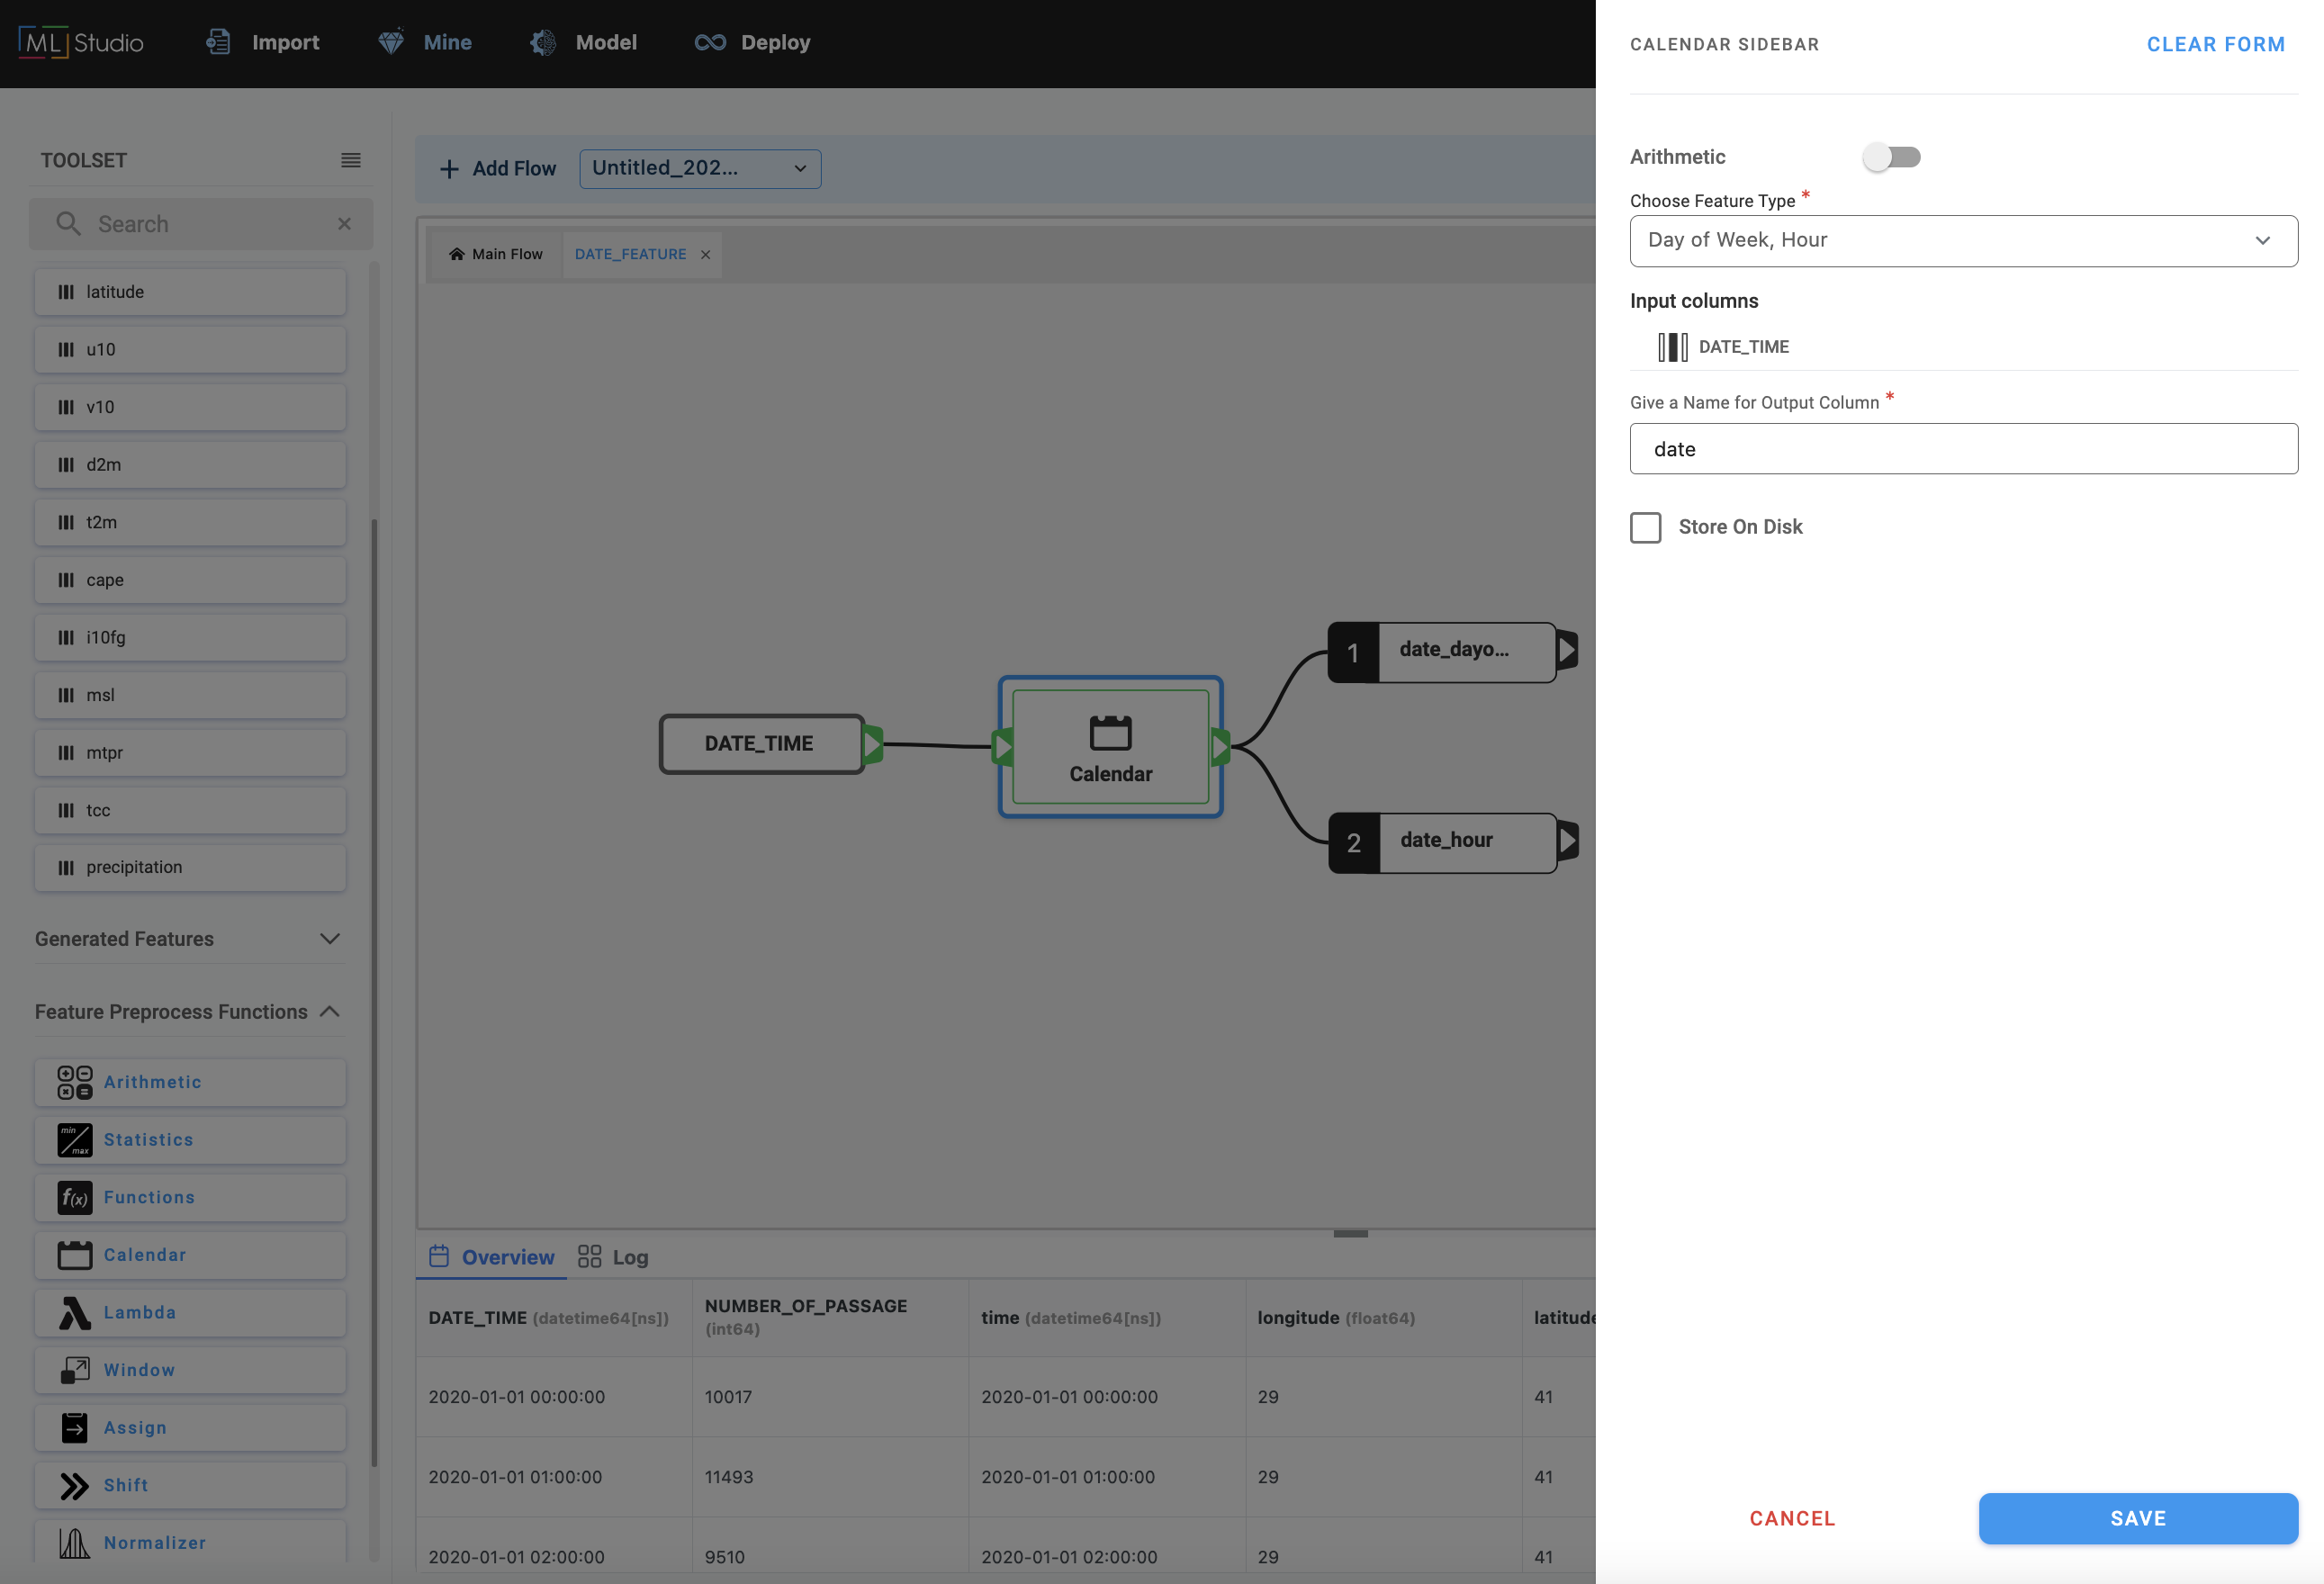Click the Arithmetic function icon

tap(74, 1082)
